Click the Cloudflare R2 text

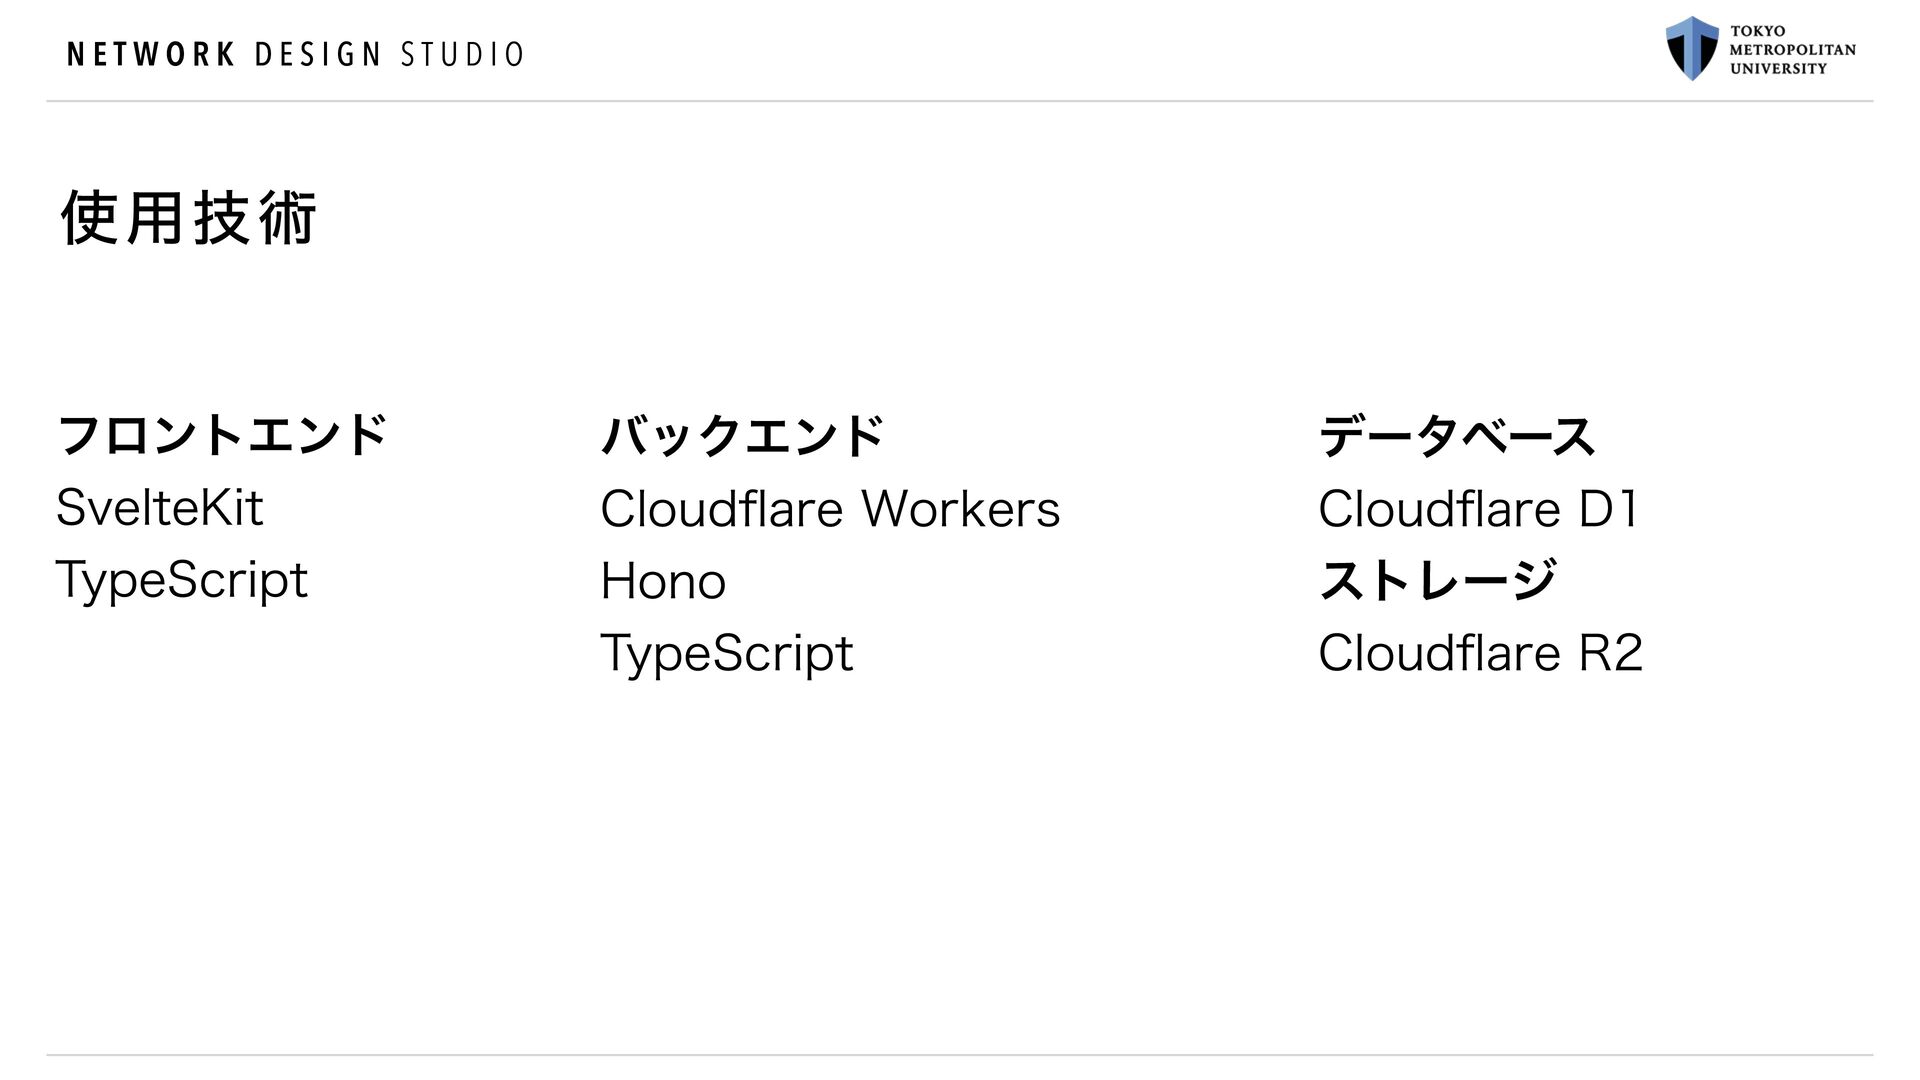click(x=1481, y=653)
